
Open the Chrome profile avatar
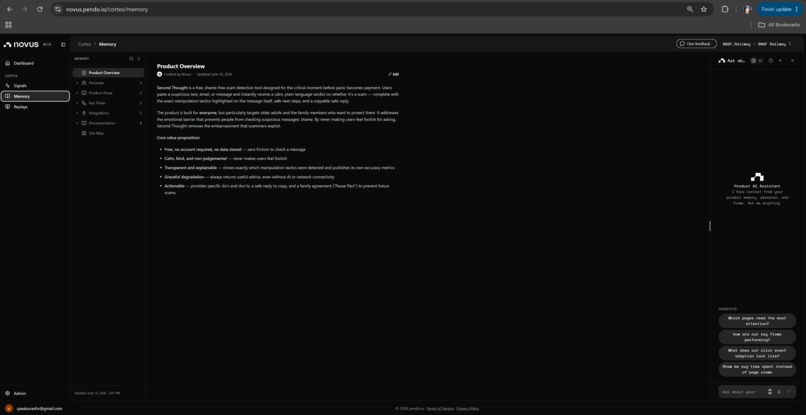[x=747, y=9]
